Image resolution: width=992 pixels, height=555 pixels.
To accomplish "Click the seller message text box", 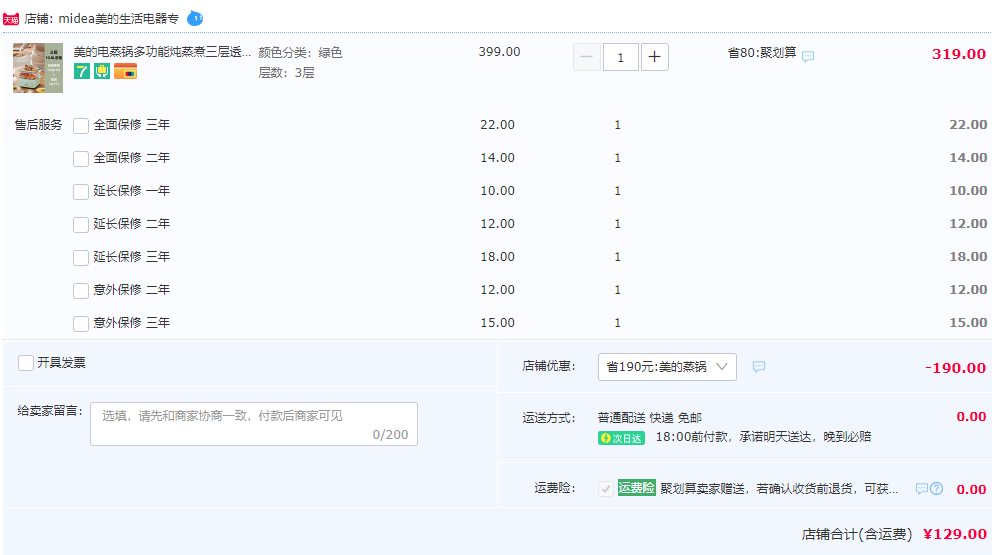I will pyautogui.click(x=254, y=424).
